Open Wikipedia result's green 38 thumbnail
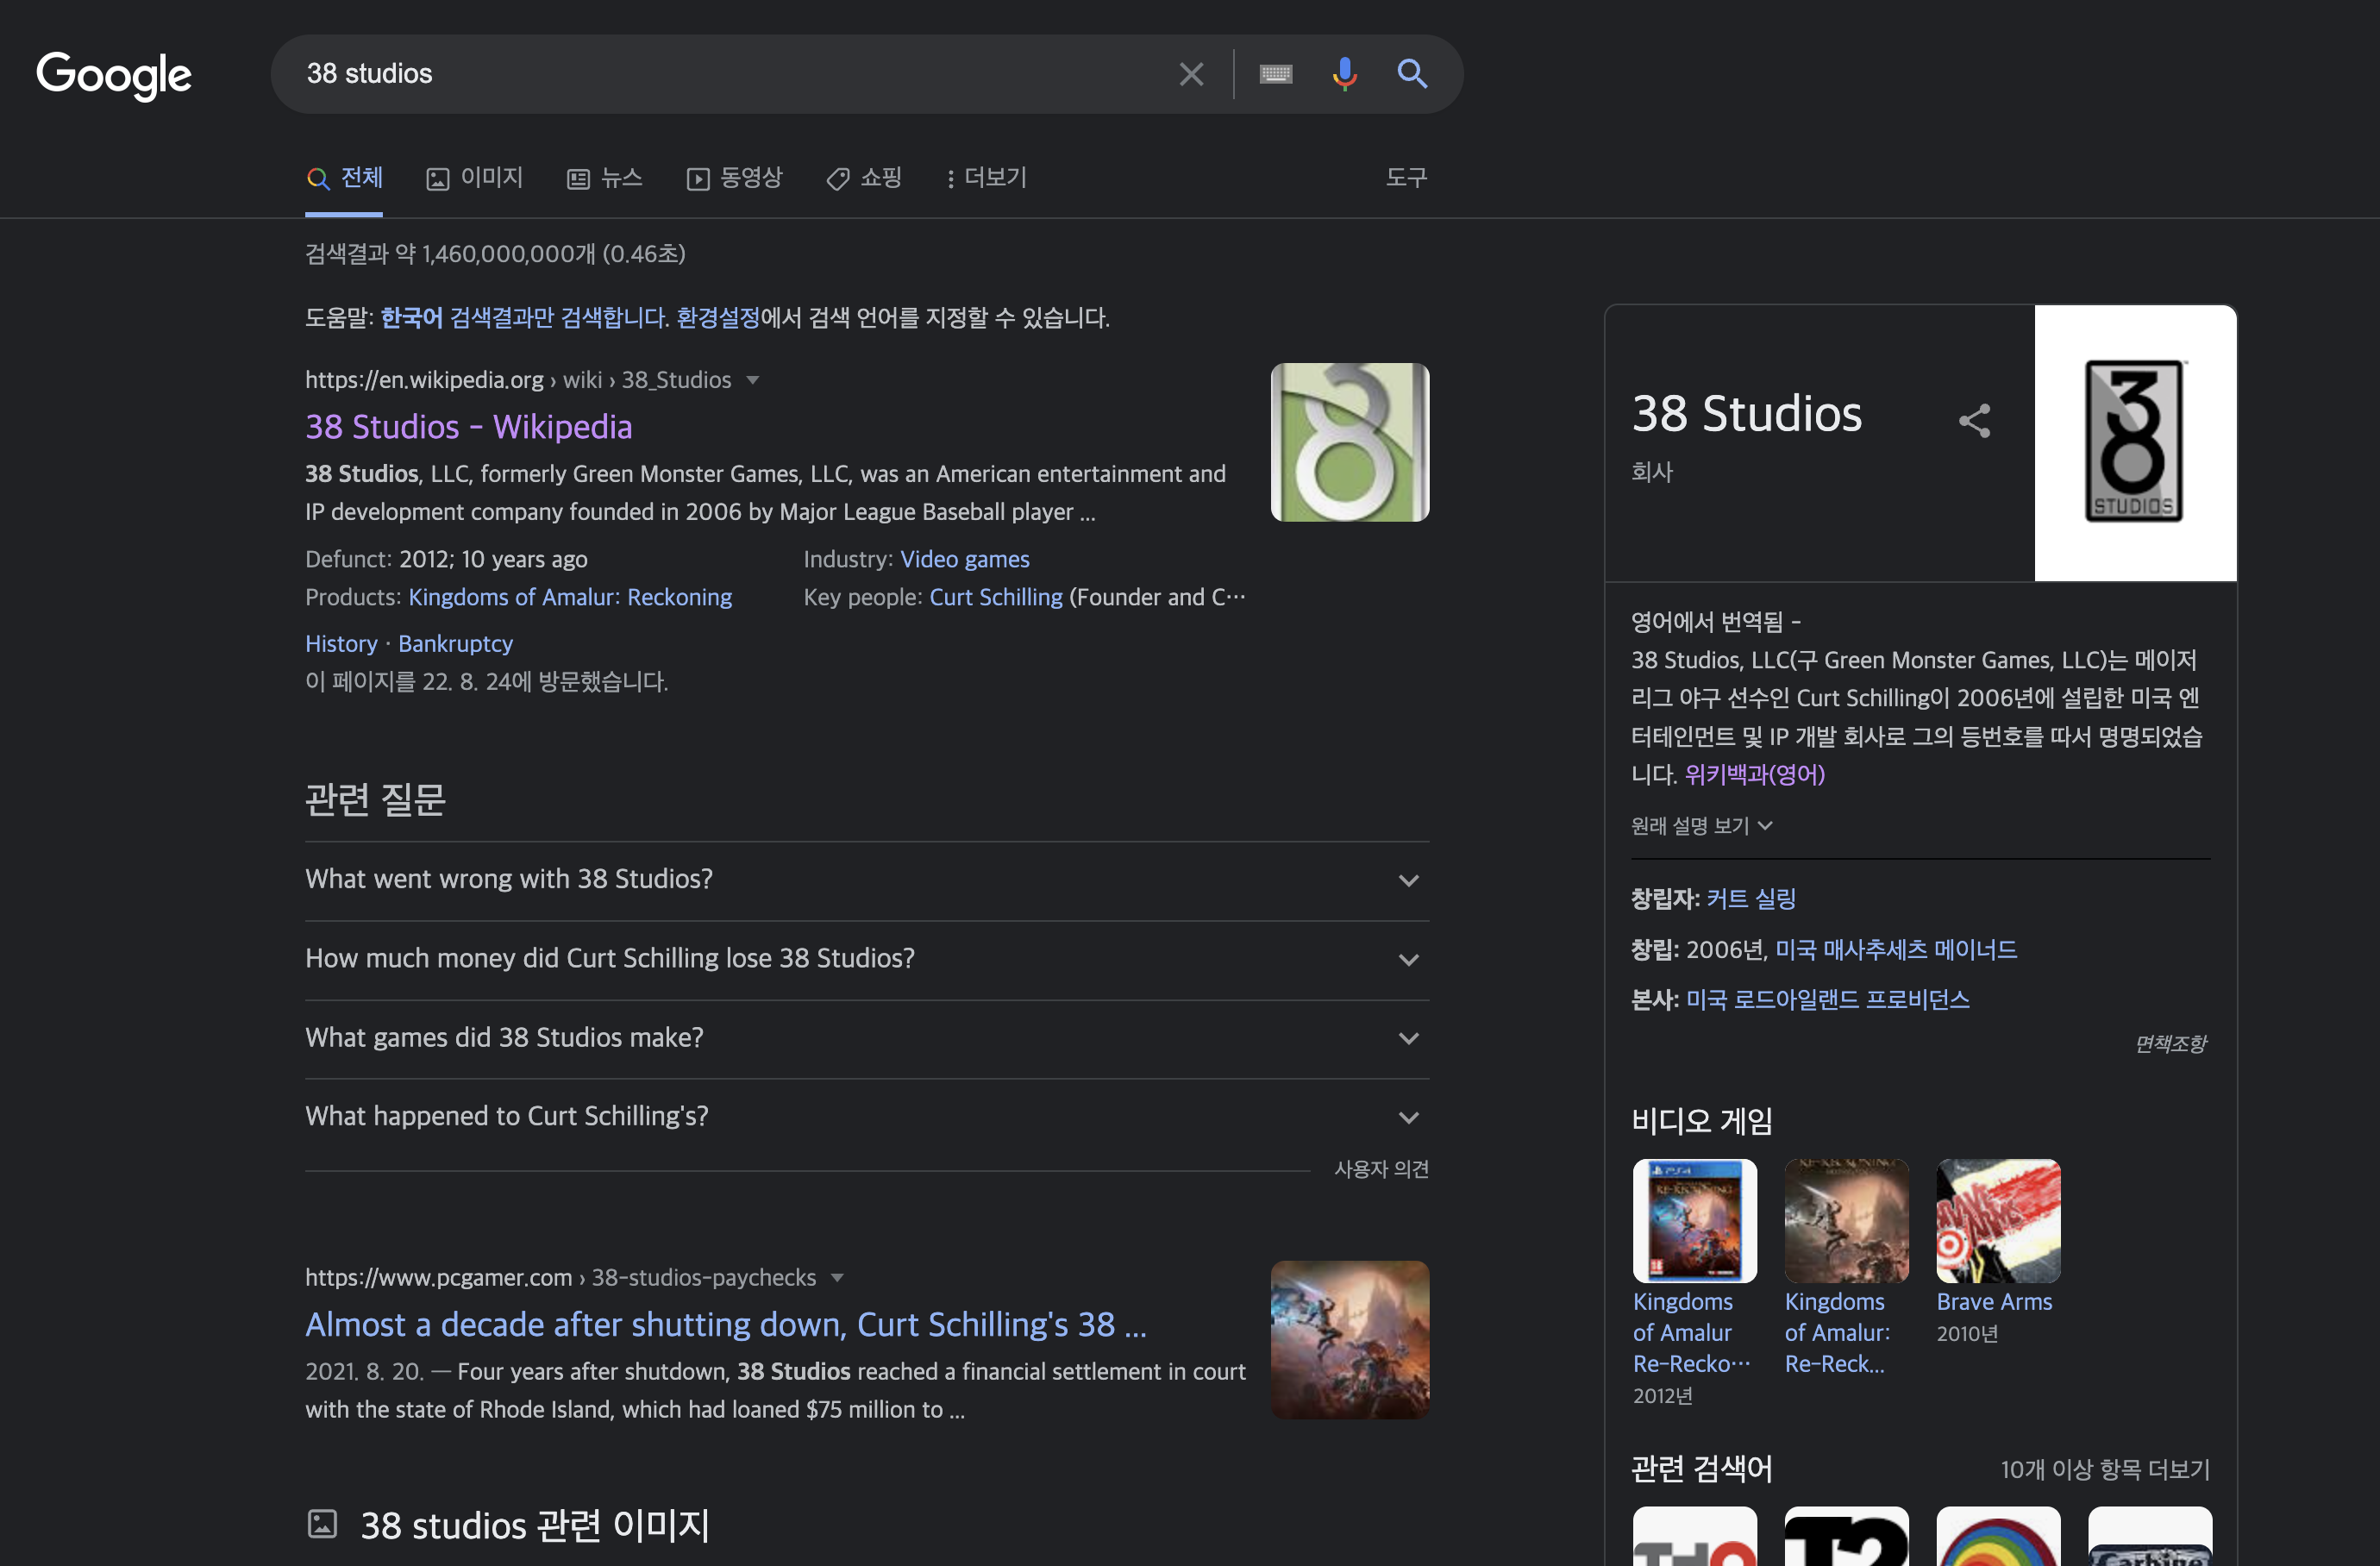The width and height of the screenshot is (2380, 1566). [1349, 442]
